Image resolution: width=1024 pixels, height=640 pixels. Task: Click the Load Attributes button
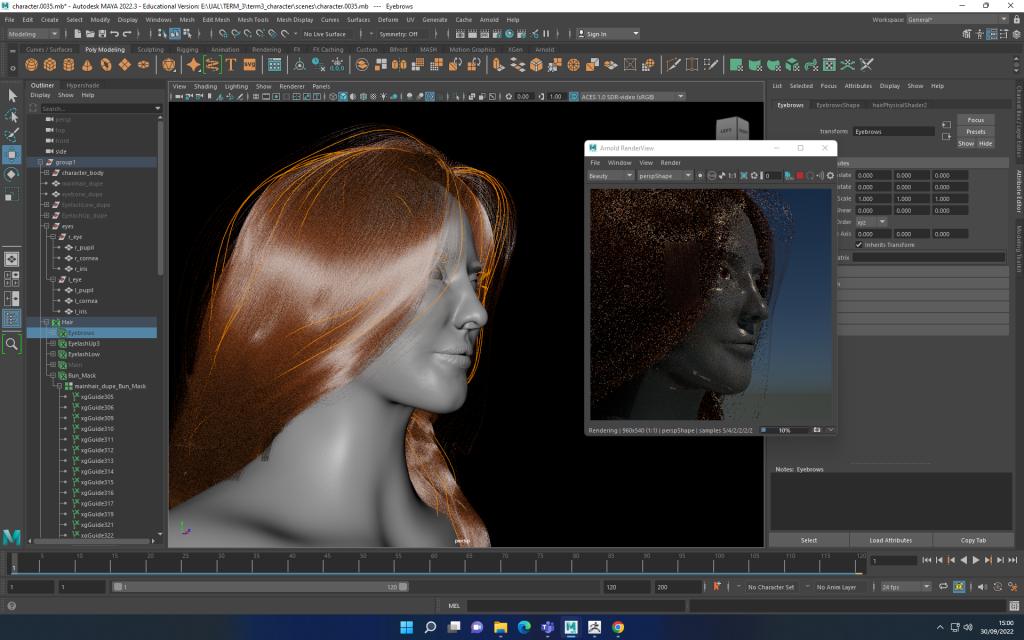(891, 540)
